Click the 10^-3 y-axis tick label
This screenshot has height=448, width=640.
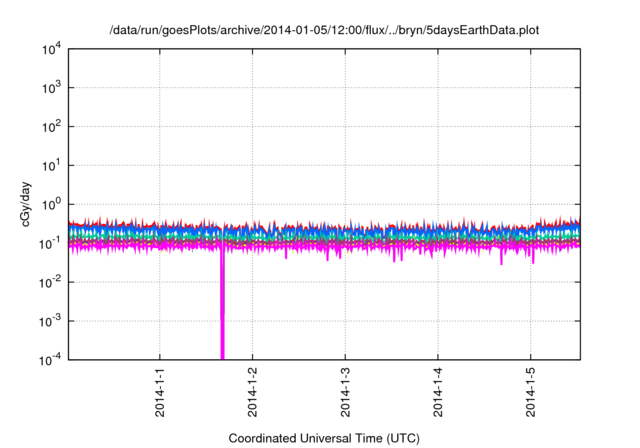tap(50, 322)
